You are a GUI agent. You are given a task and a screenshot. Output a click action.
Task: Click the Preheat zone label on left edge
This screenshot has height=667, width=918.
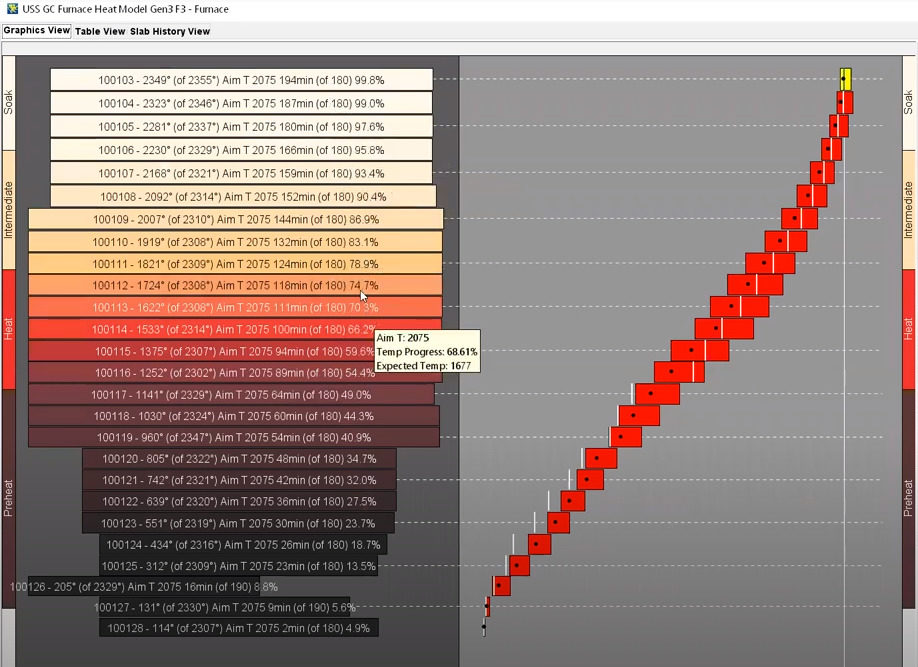pos(9,497)
